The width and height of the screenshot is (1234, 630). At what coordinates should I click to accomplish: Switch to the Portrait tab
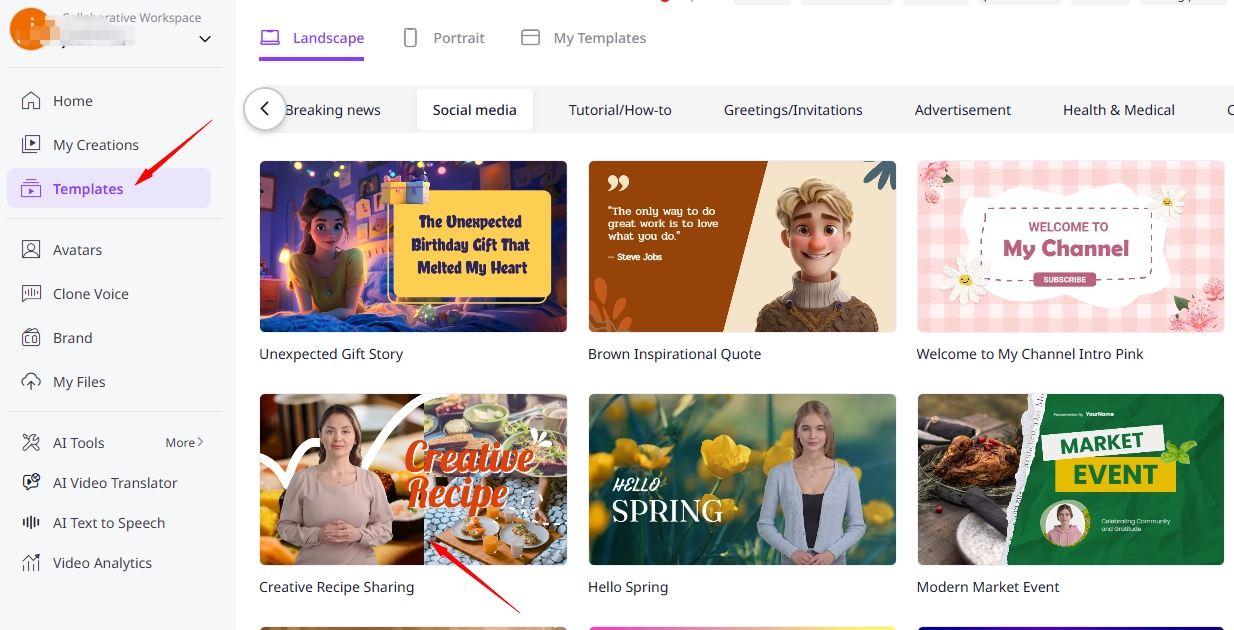[x=443, y=38]
